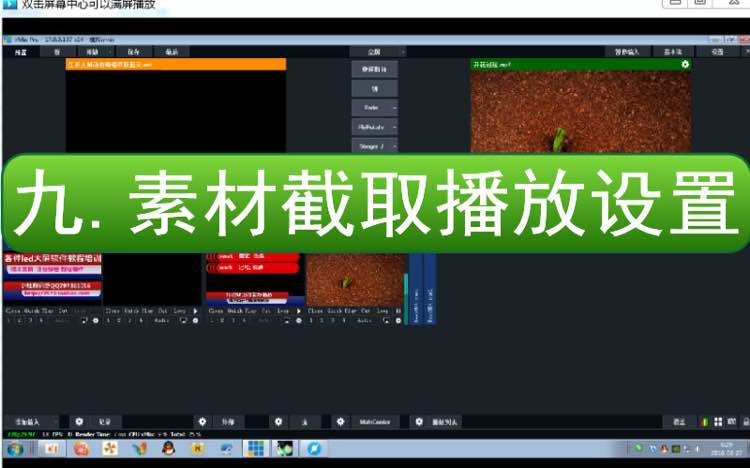Viewport: 750px width, 468px height.
Task: Click Cut on the soil sprout input tile
Action: click(x=365, y=311)
